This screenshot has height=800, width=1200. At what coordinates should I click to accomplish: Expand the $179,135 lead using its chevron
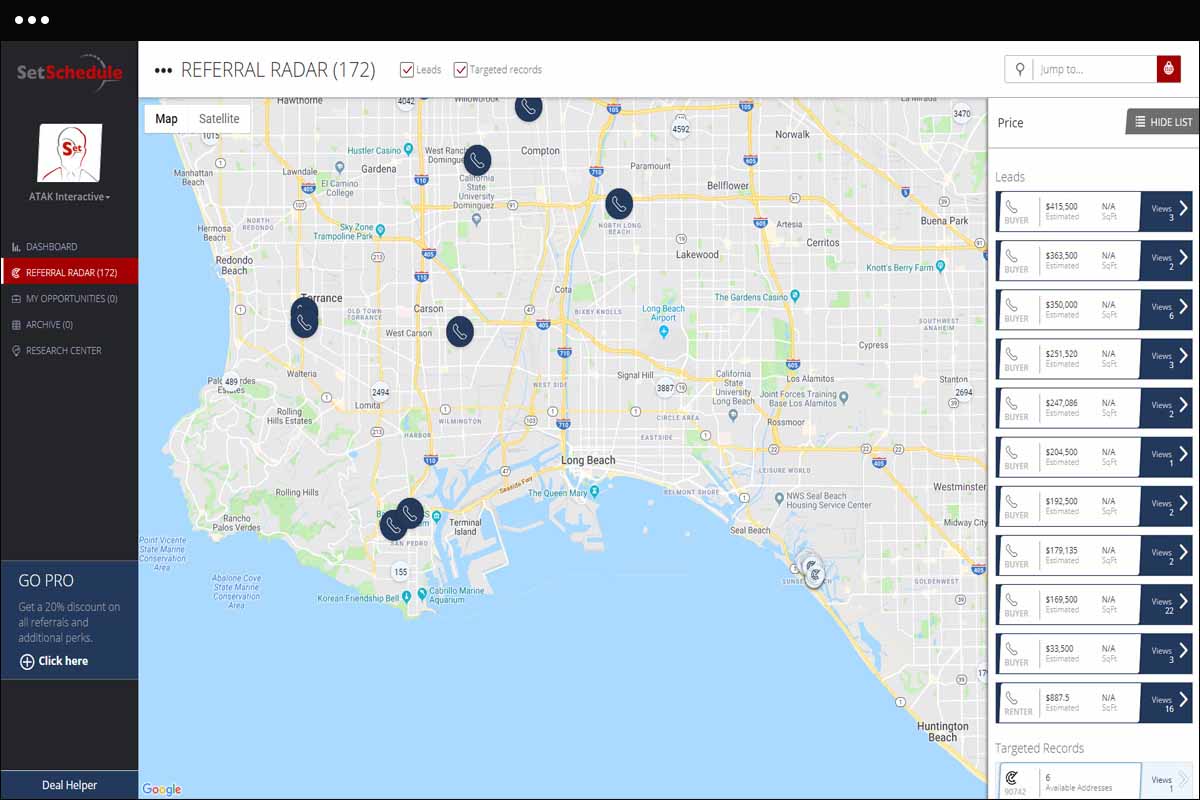pyautogui.click(x=1183, y=551)
